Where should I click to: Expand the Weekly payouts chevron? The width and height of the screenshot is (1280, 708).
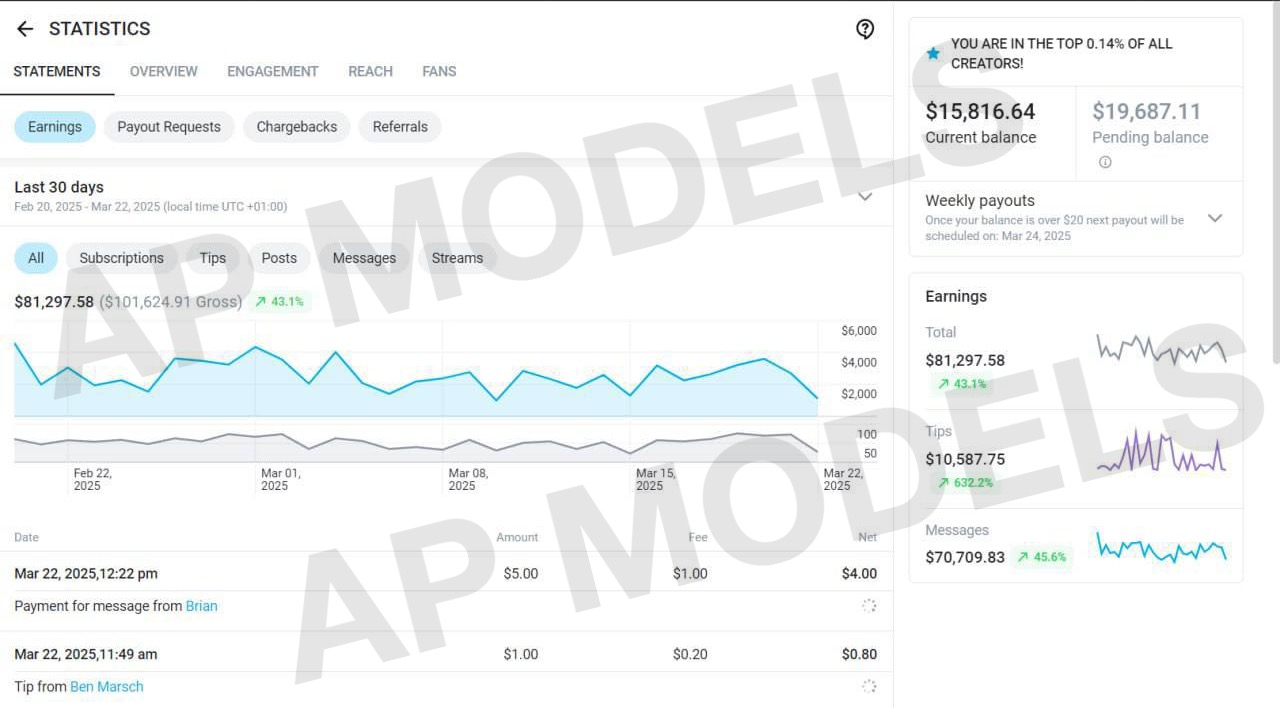click(x=1215, y=218)
